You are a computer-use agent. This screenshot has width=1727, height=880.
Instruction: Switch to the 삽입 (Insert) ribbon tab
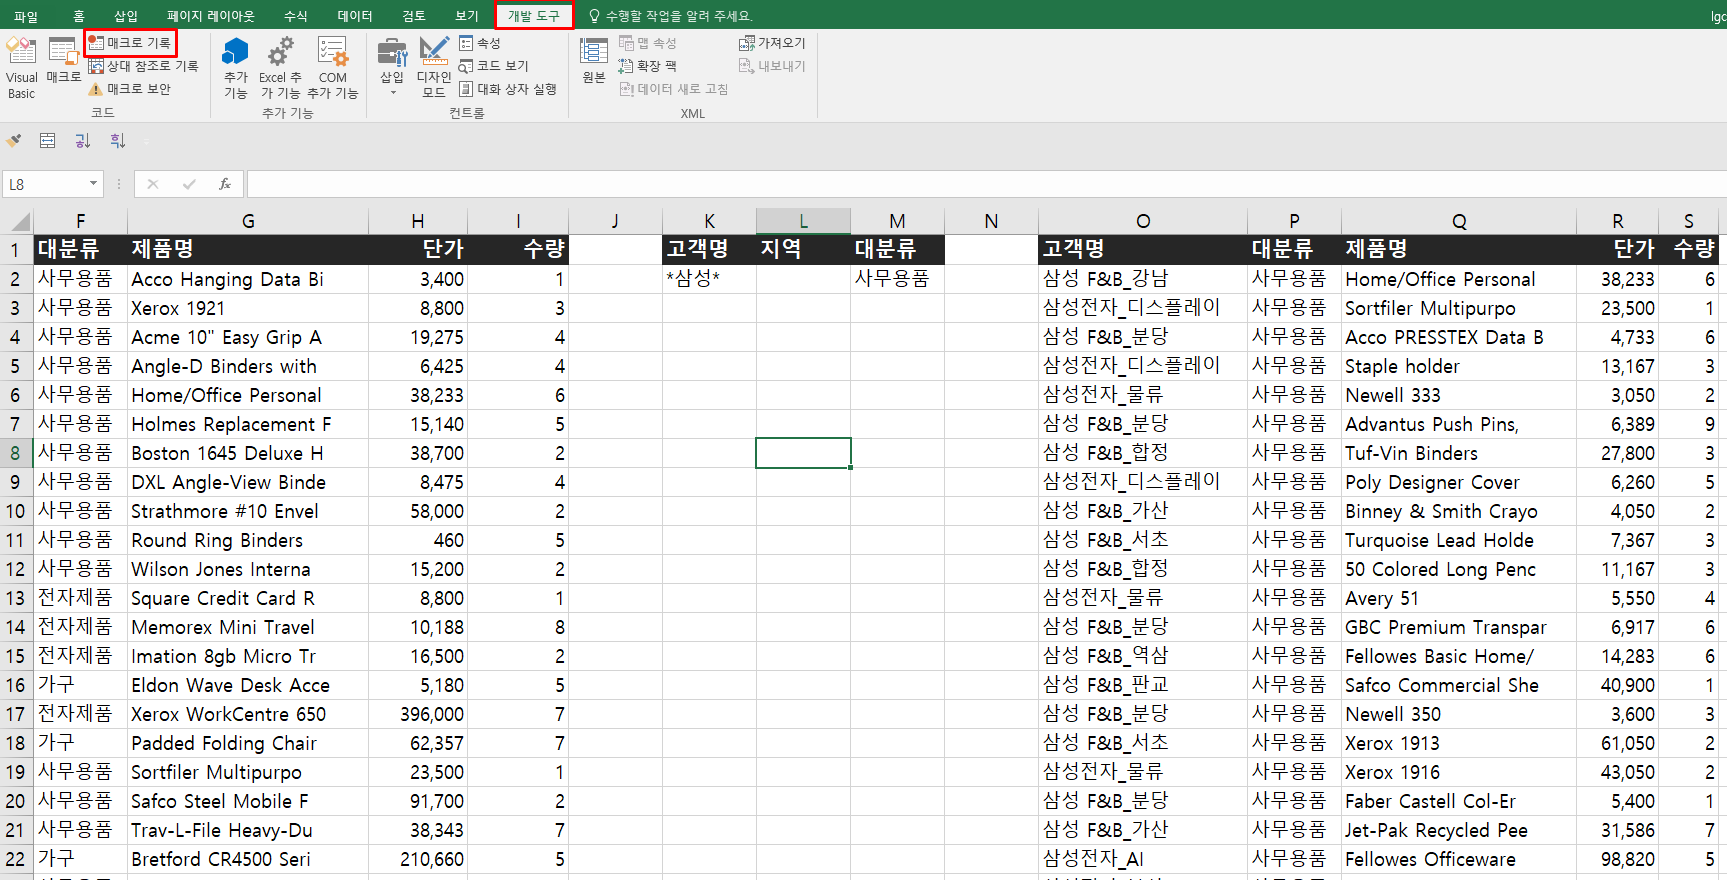click(126, 16)
